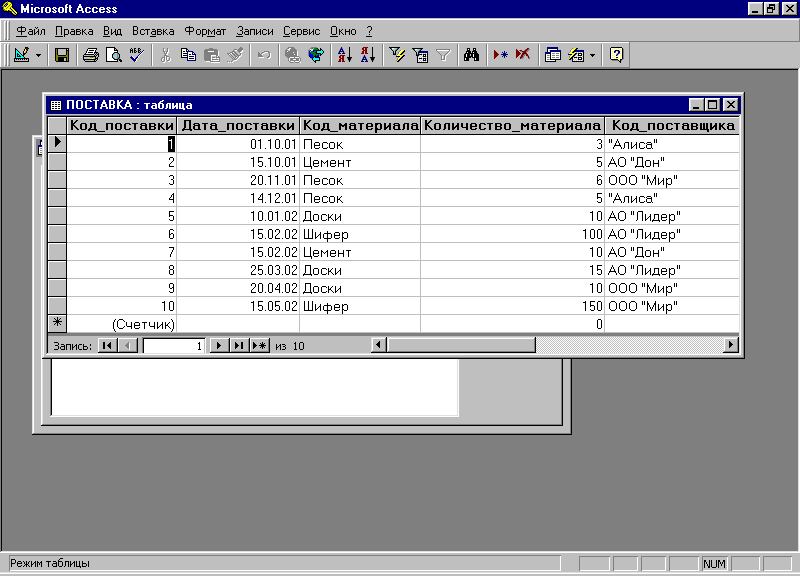Add new record toolbar icon
This screenshot has width=800, height=576.
click(x=501, y=55)
